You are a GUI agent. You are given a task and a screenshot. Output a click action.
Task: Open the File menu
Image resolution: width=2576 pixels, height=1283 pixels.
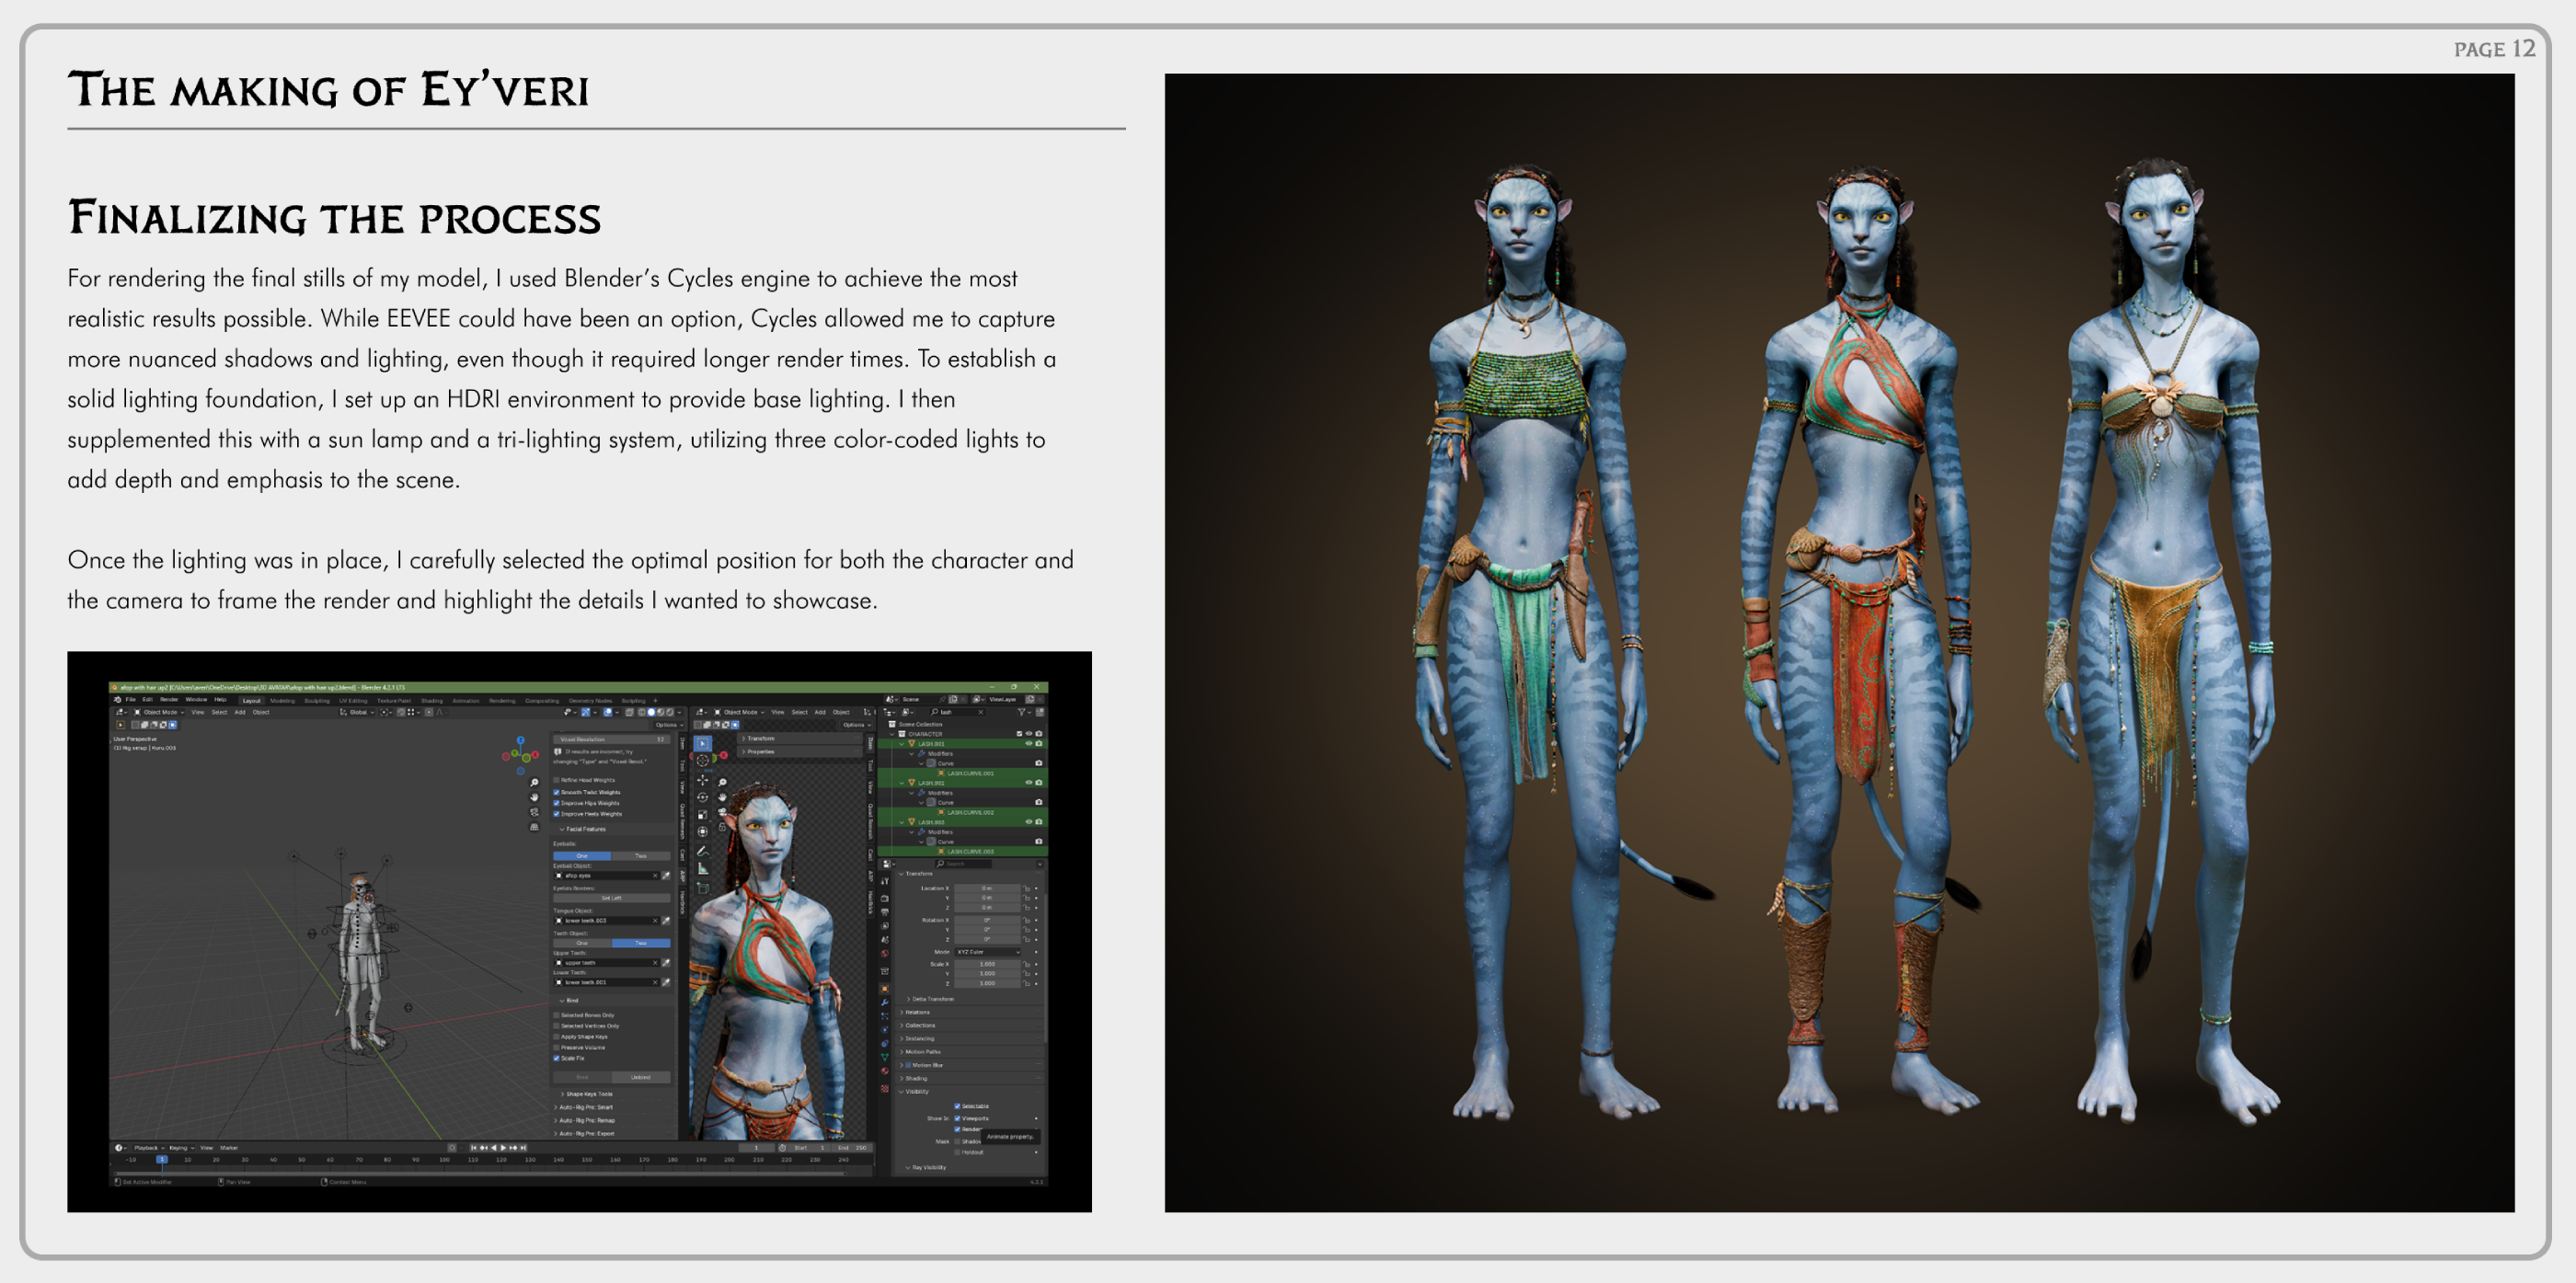[x=131, y=700]
